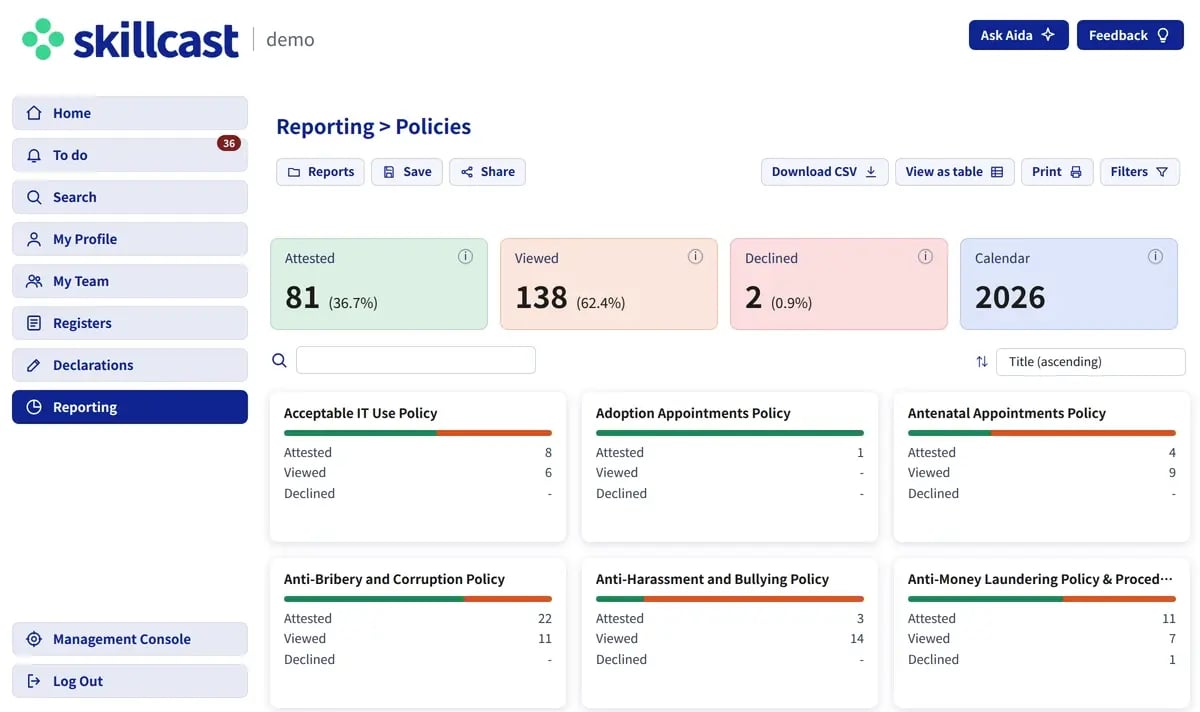Click the Calendar info icon

click(1155, 257)
